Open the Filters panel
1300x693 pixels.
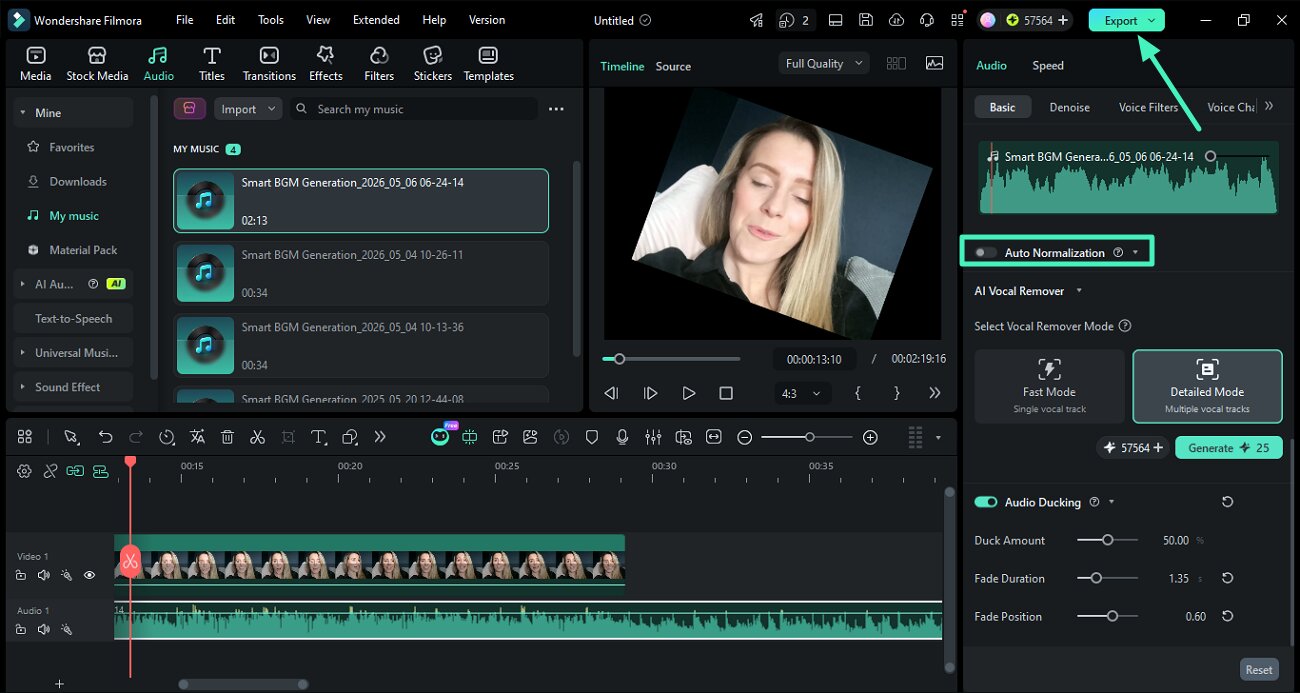379,64
